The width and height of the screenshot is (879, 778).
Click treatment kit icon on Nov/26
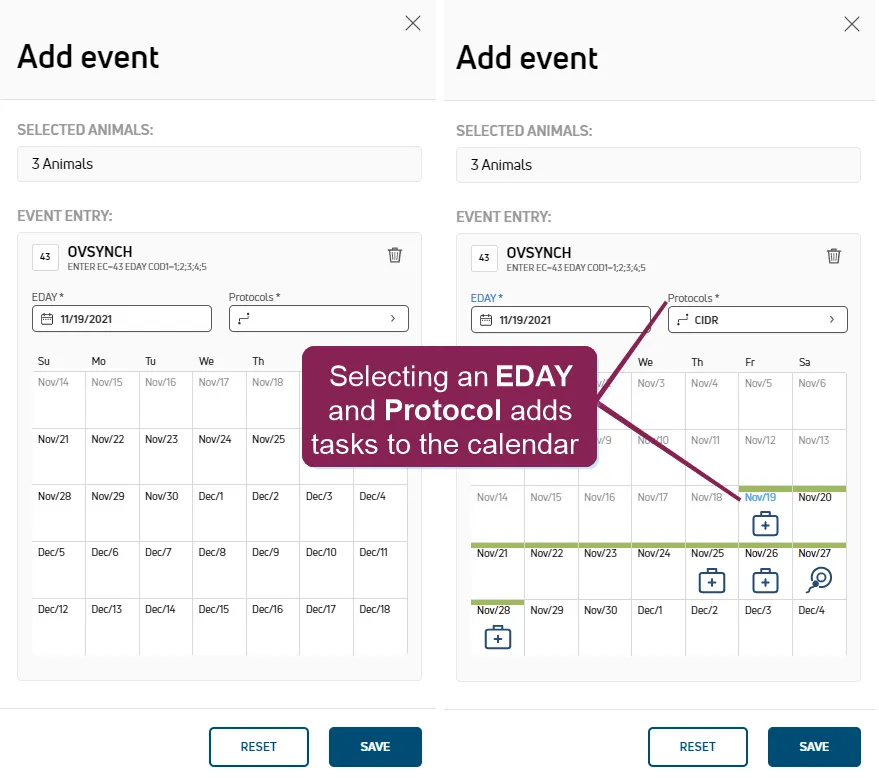tap(765, 581)
